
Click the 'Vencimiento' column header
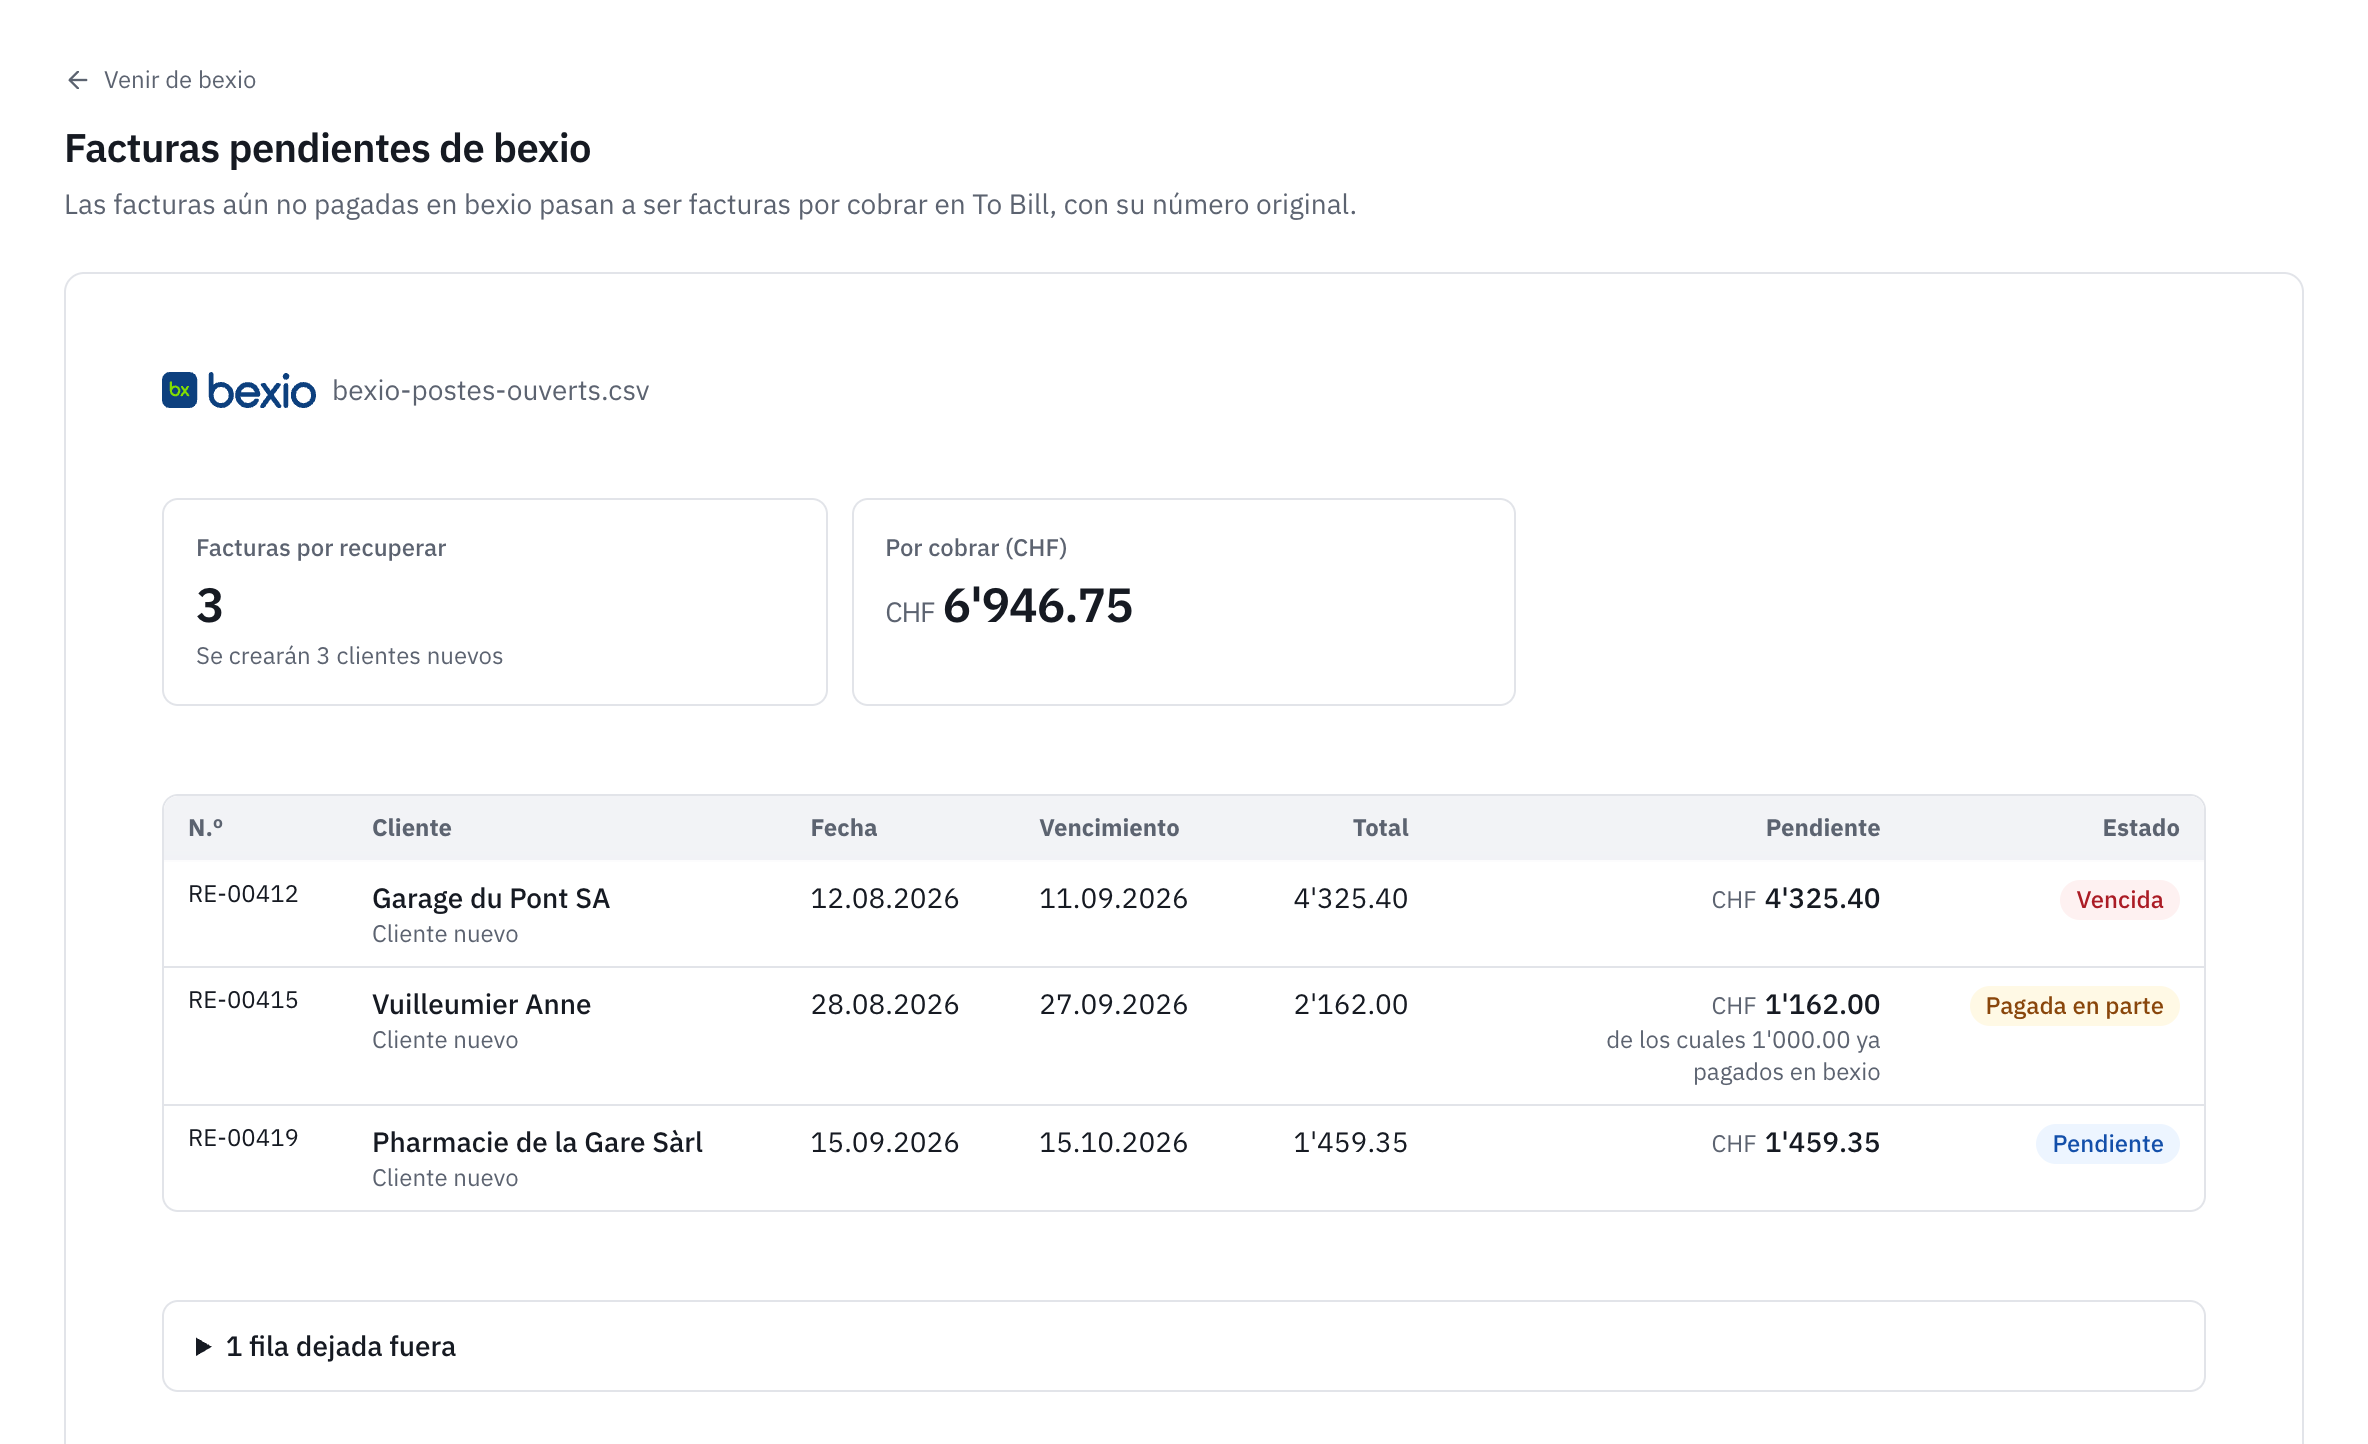pyautogui.click(x=1109, y=828)
